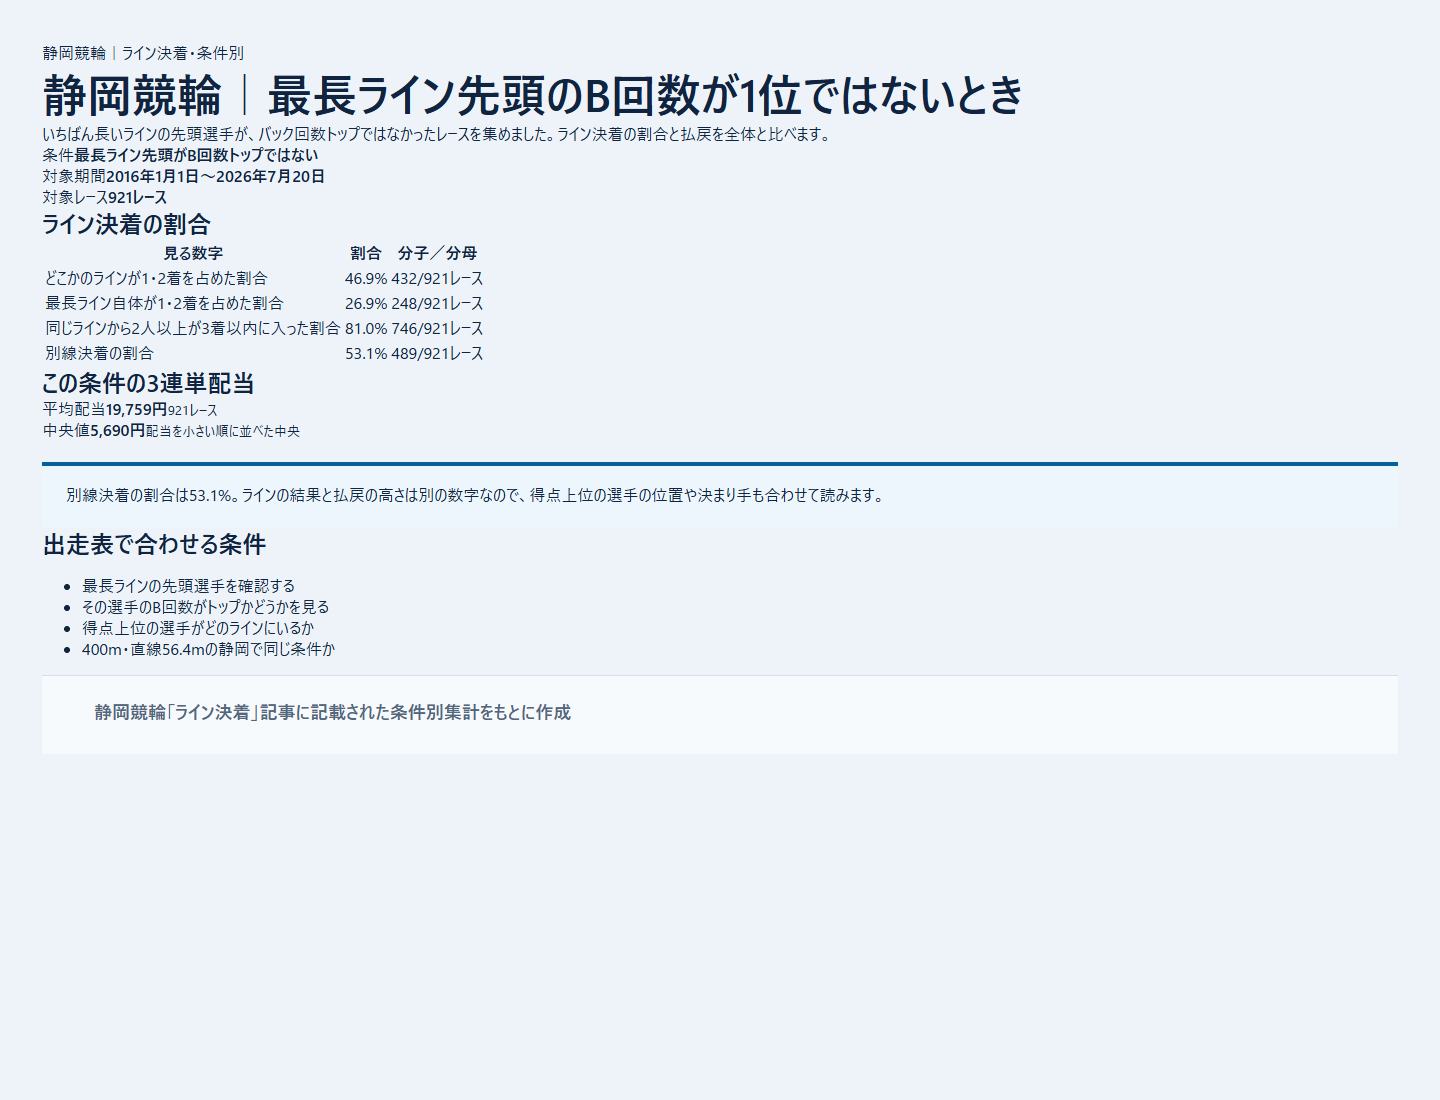The height and width of the screenshot is (1100, 1440).
Task: Click the footer source note 静岡競輪「ライン決着」記事に記載された条件別集計をもとに作成
Action: 332,712
